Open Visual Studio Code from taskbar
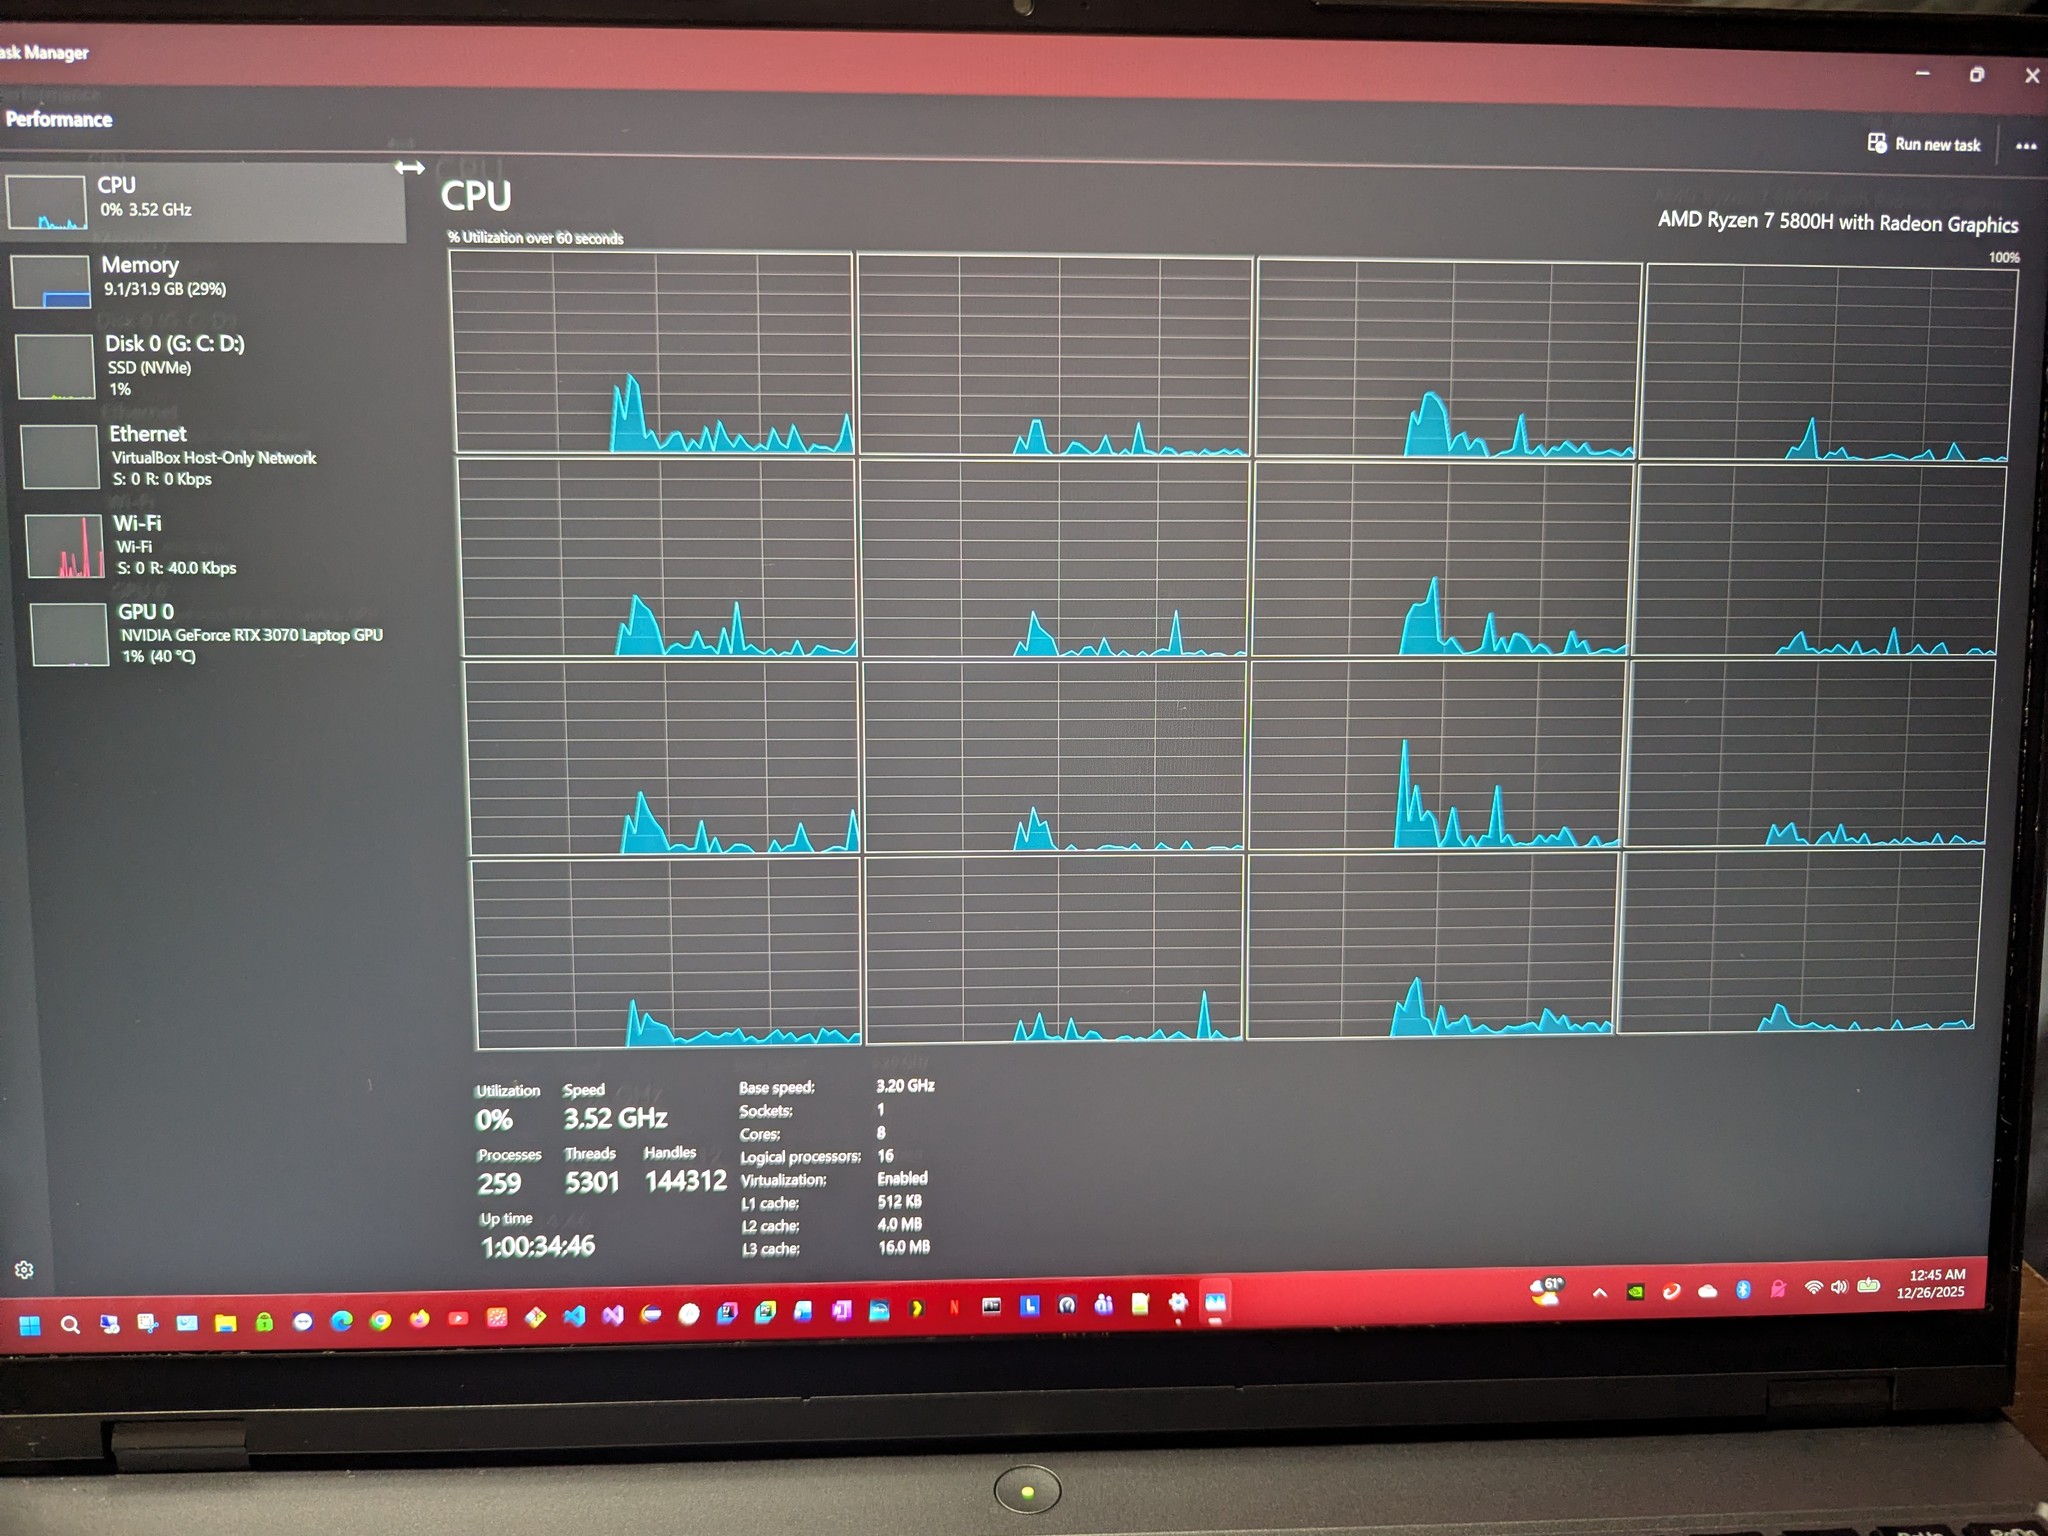 tap(574, 1317)
